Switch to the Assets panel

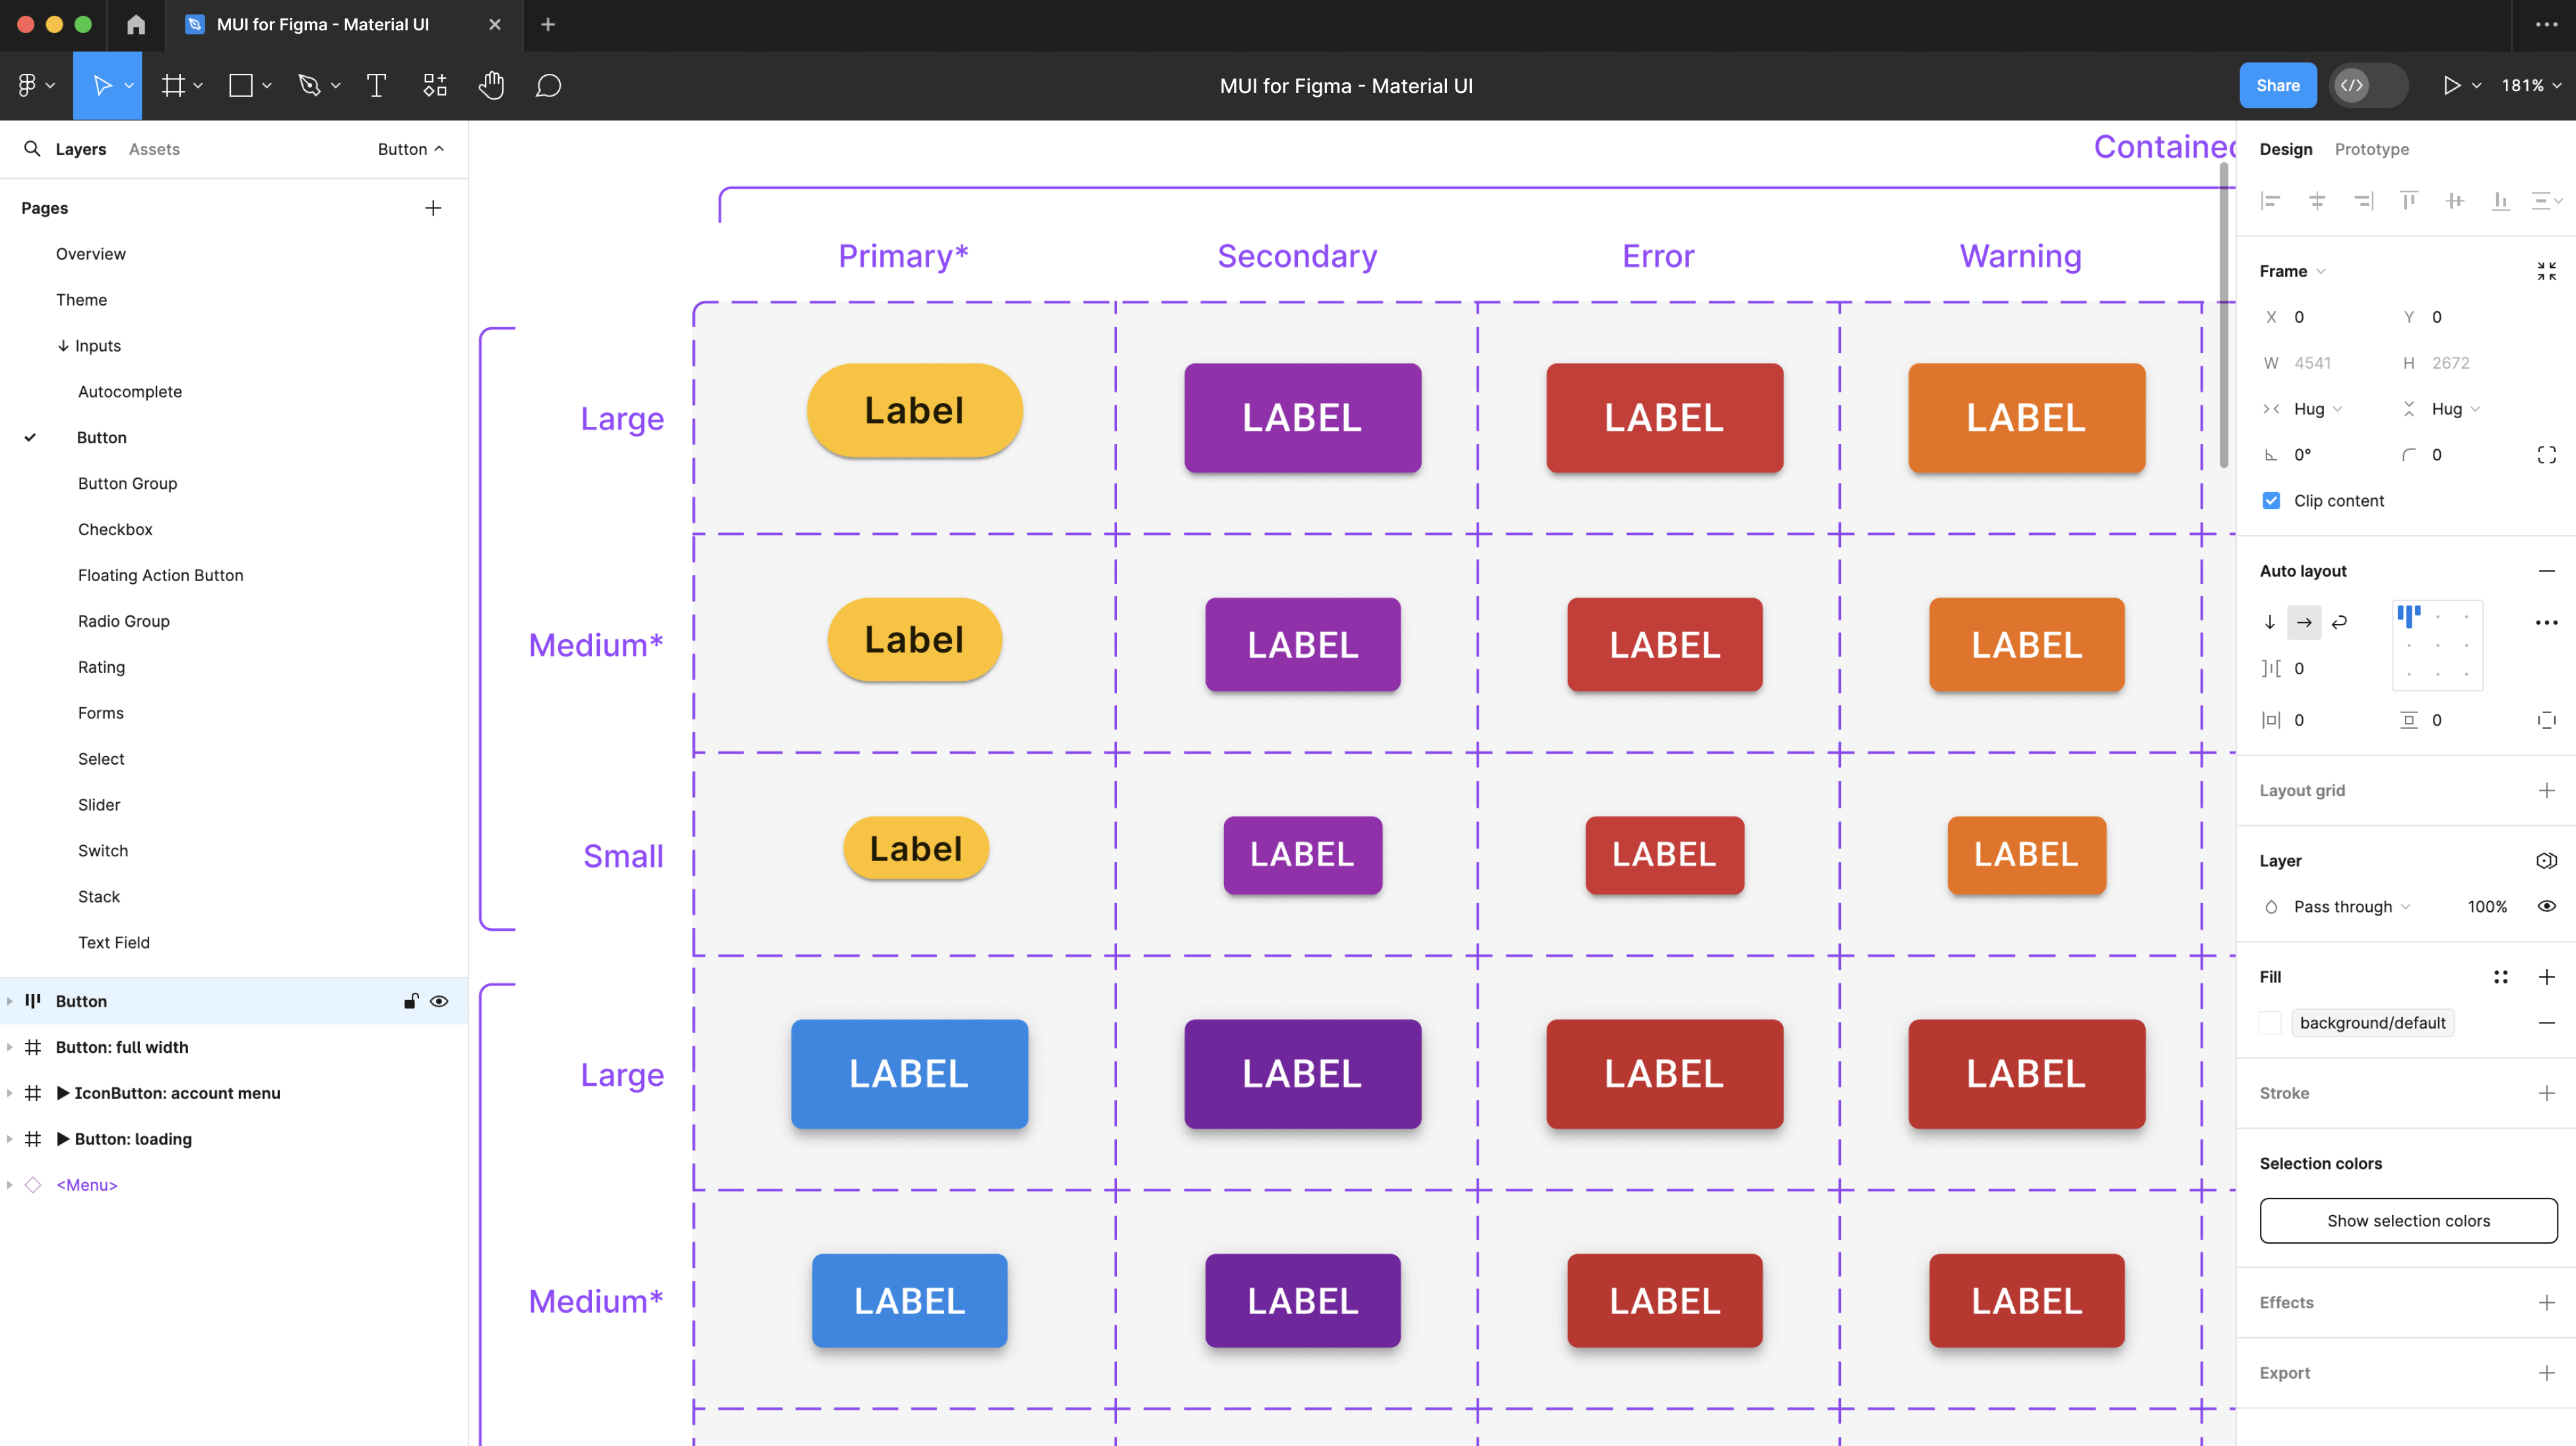154,148
